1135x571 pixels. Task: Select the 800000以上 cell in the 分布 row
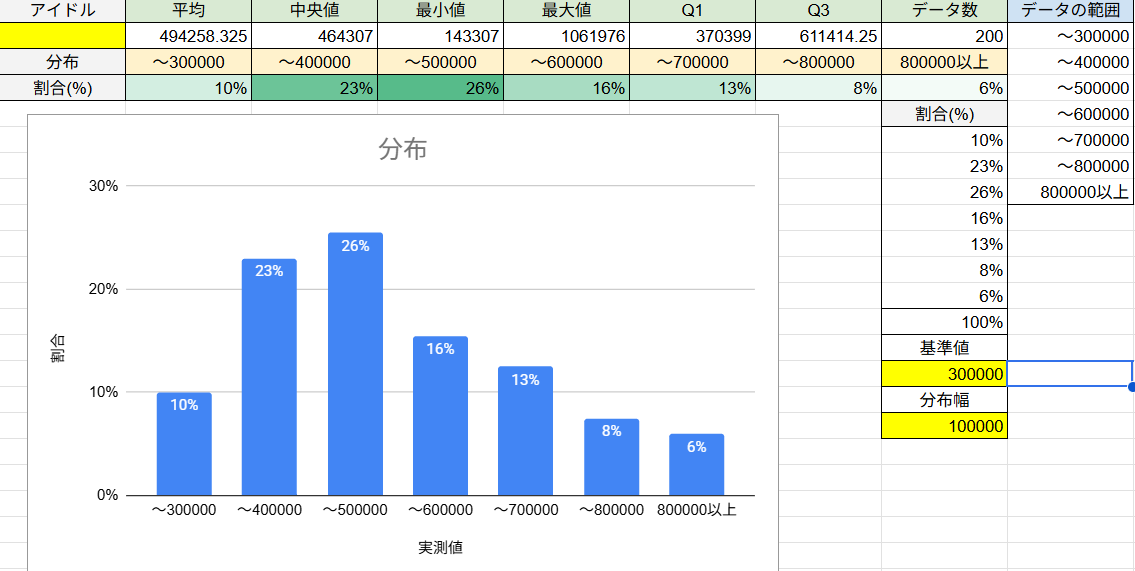(945, 62)
